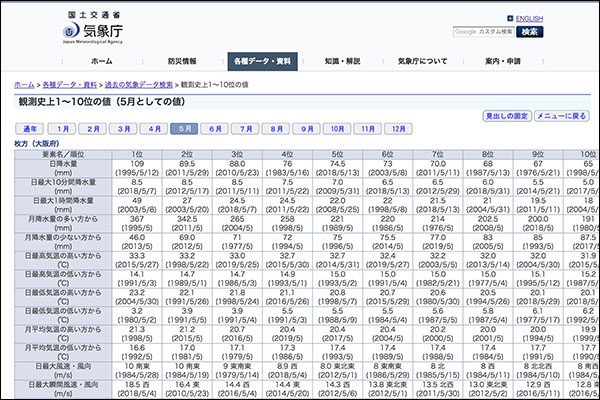Click the 日最大瞬間風速・風向 row label

(63, 389)
